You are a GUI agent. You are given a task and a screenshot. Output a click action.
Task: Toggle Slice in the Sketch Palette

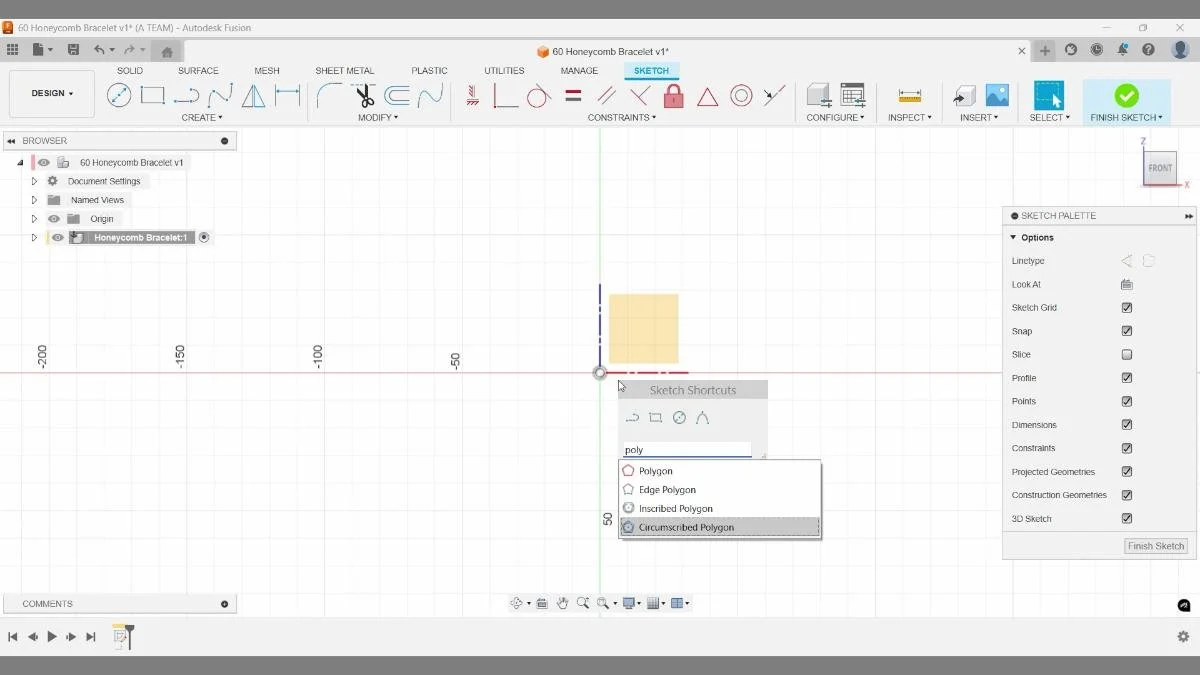(1127, 354)
